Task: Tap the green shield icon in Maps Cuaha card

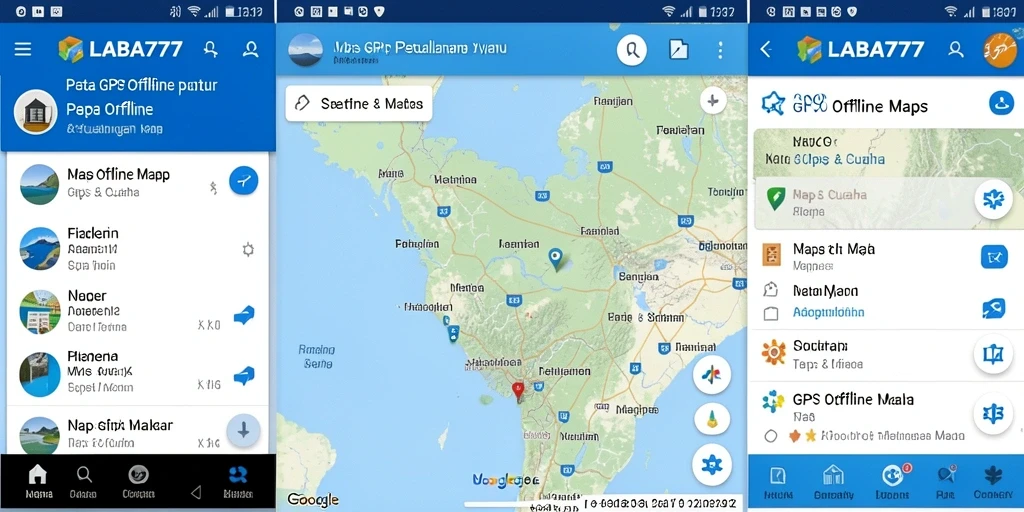Action: click(x=776, y=199)
